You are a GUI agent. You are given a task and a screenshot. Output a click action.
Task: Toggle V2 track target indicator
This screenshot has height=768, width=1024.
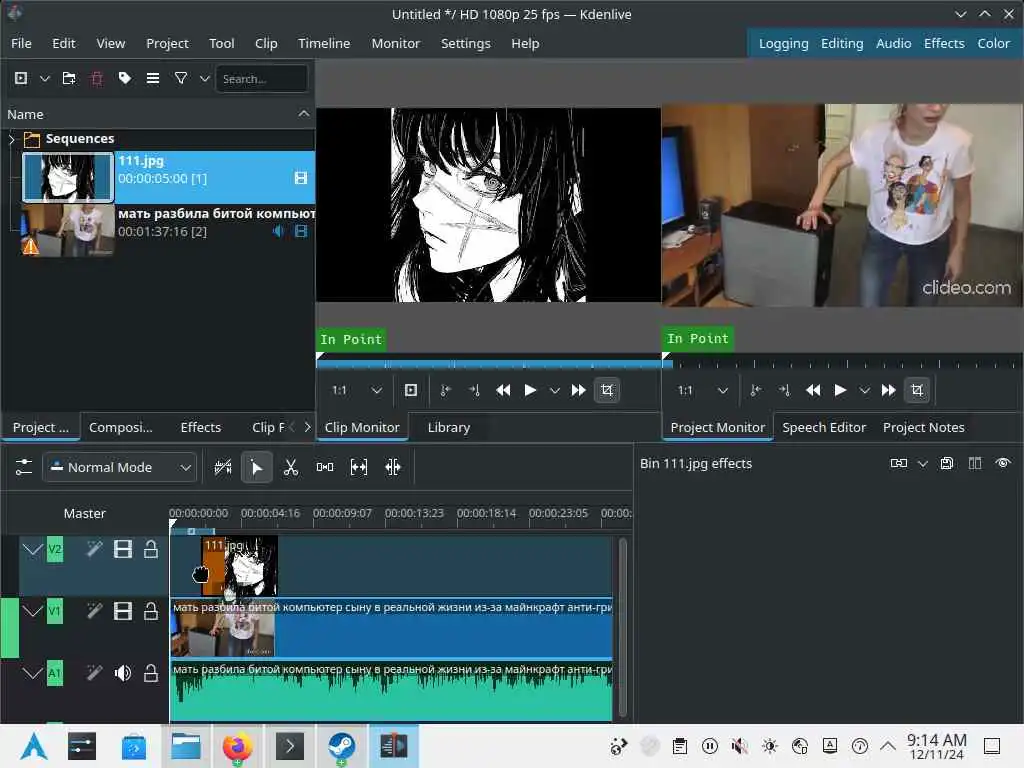55,549
